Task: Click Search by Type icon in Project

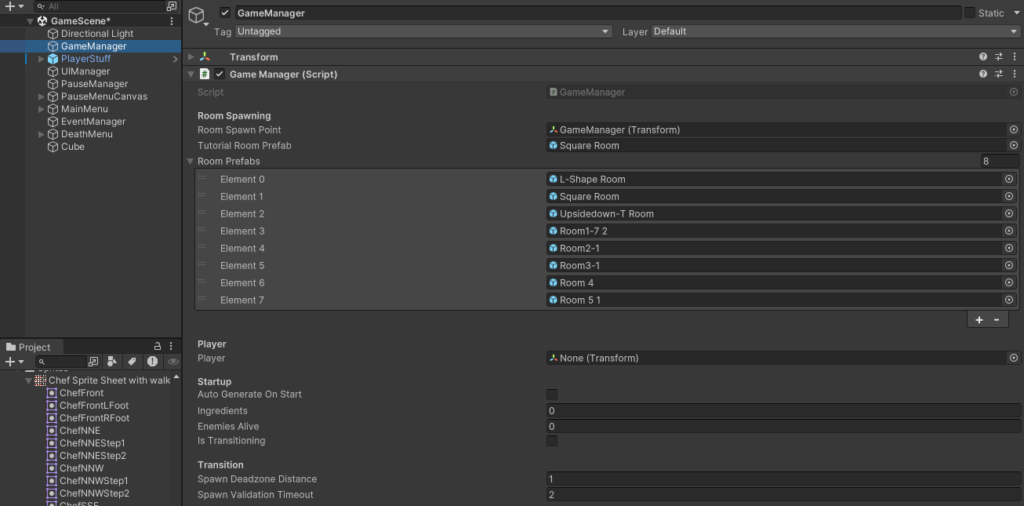Action: [112, 362]
